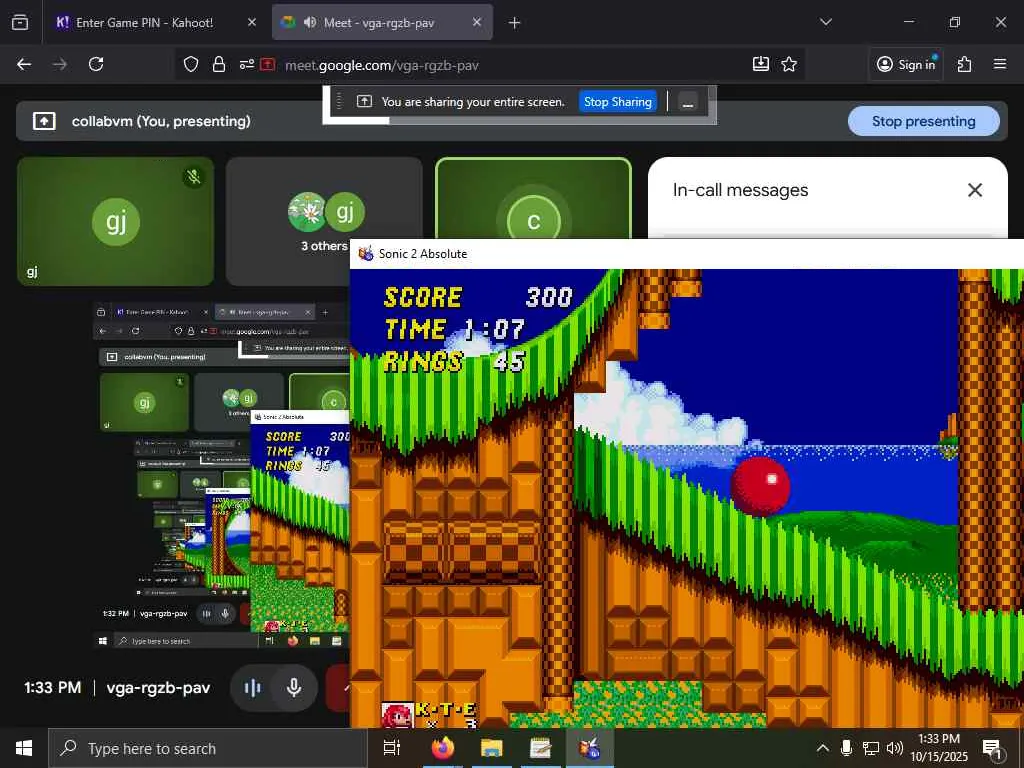Open the notification center icon
Image resolution: width=1024 pixels, height=768 pixels.
993,749
